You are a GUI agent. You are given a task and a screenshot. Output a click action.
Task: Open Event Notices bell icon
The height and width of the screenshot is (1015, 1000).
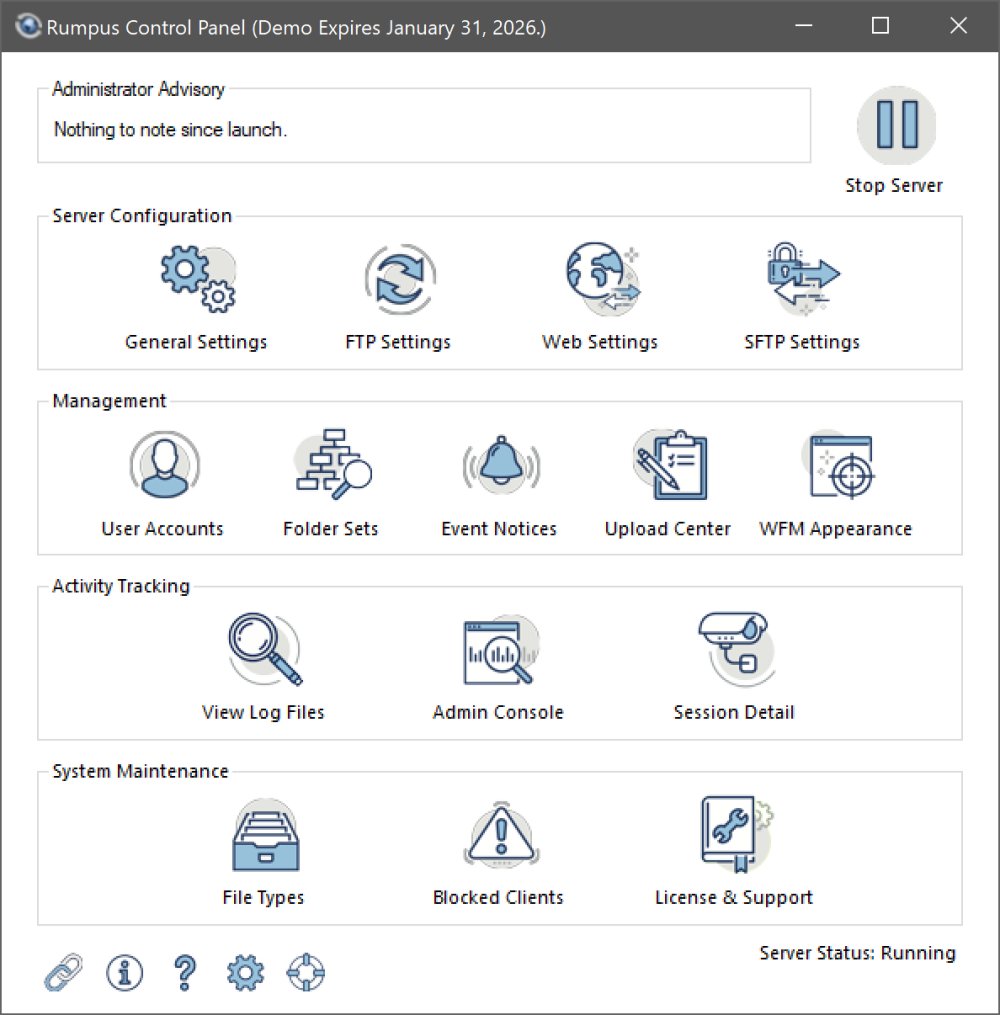click(x=501, y=464)
